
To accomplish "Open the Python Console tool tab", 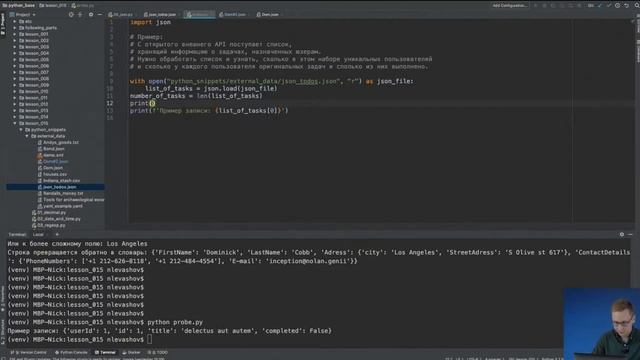I will [x=71, y=352].
